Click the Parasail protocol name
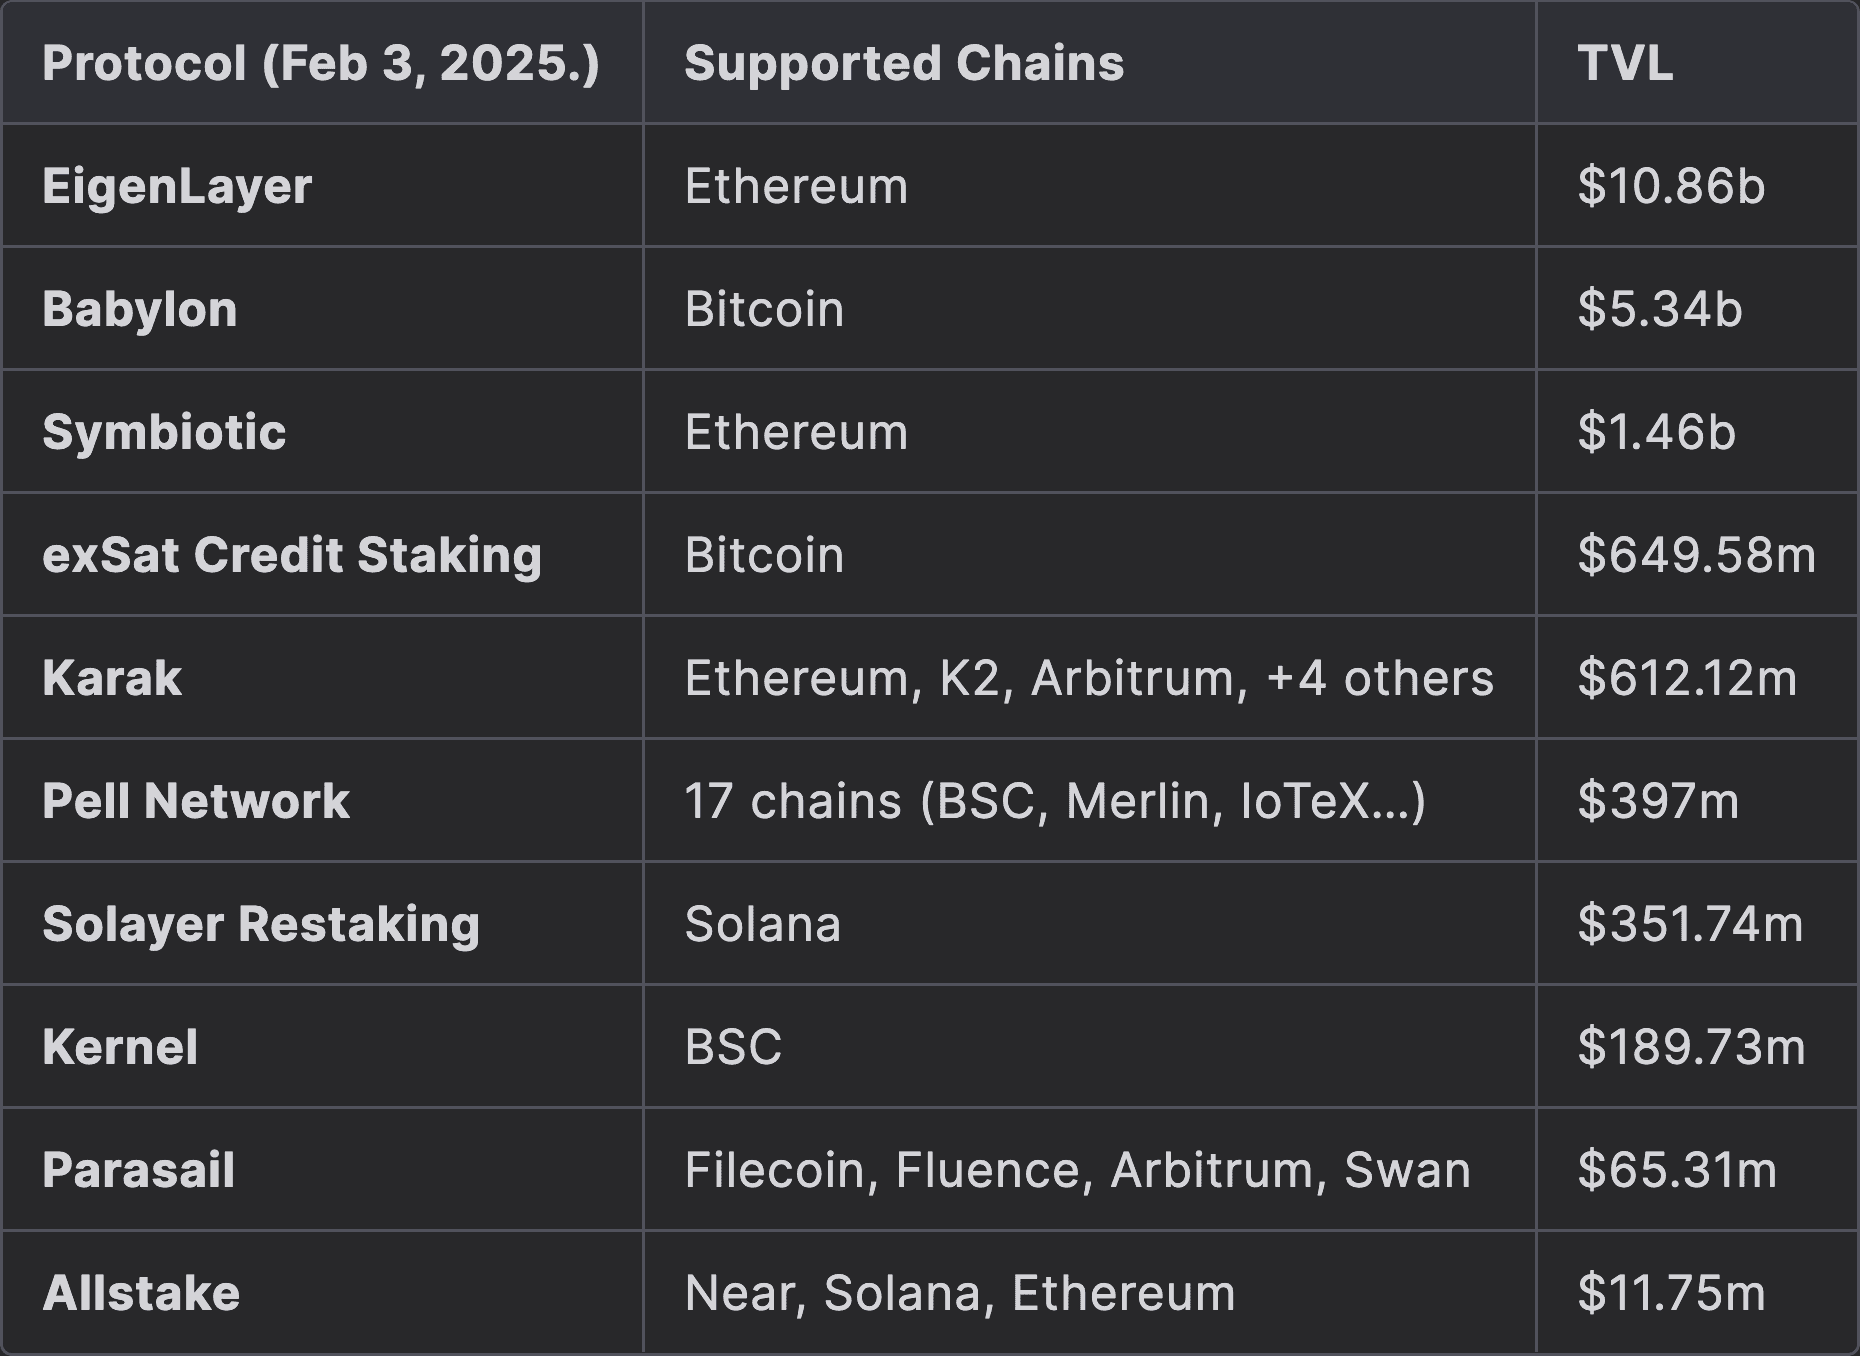Viewport: 1860px width, 1356px height. point(139,1171)
